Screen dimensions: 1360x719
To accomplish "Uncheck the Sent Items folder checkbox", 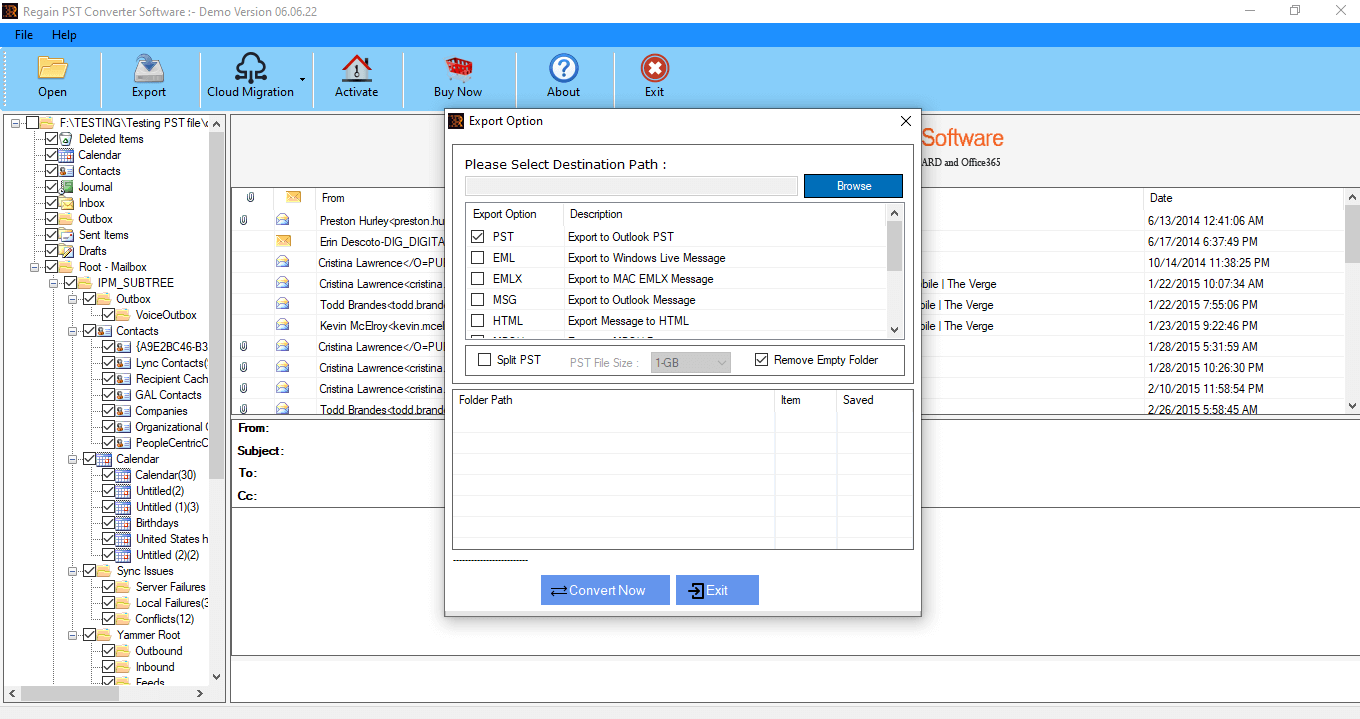I will click(x=52, y=235).
